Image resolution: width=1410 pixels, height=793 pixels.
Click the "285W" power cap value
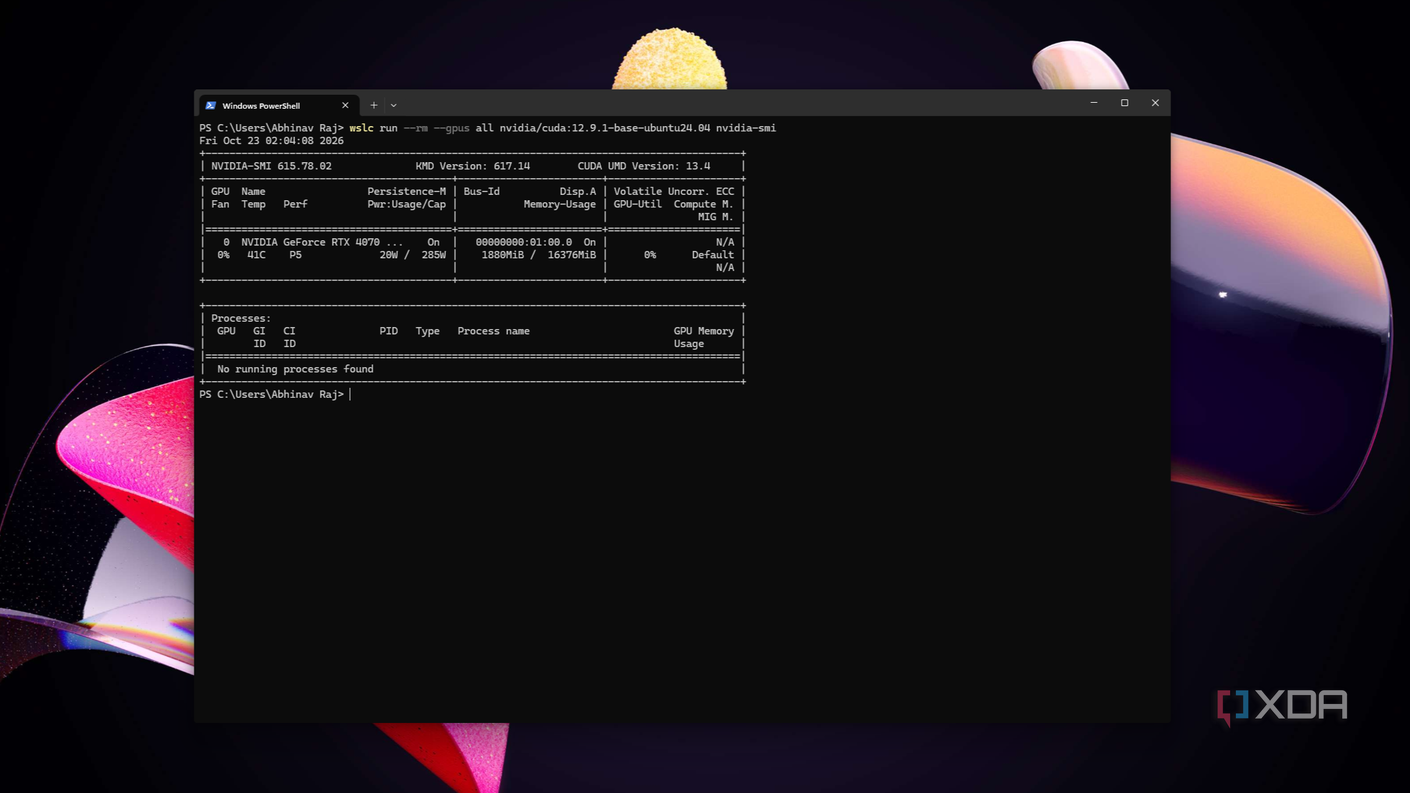click(x=434, y=255)
